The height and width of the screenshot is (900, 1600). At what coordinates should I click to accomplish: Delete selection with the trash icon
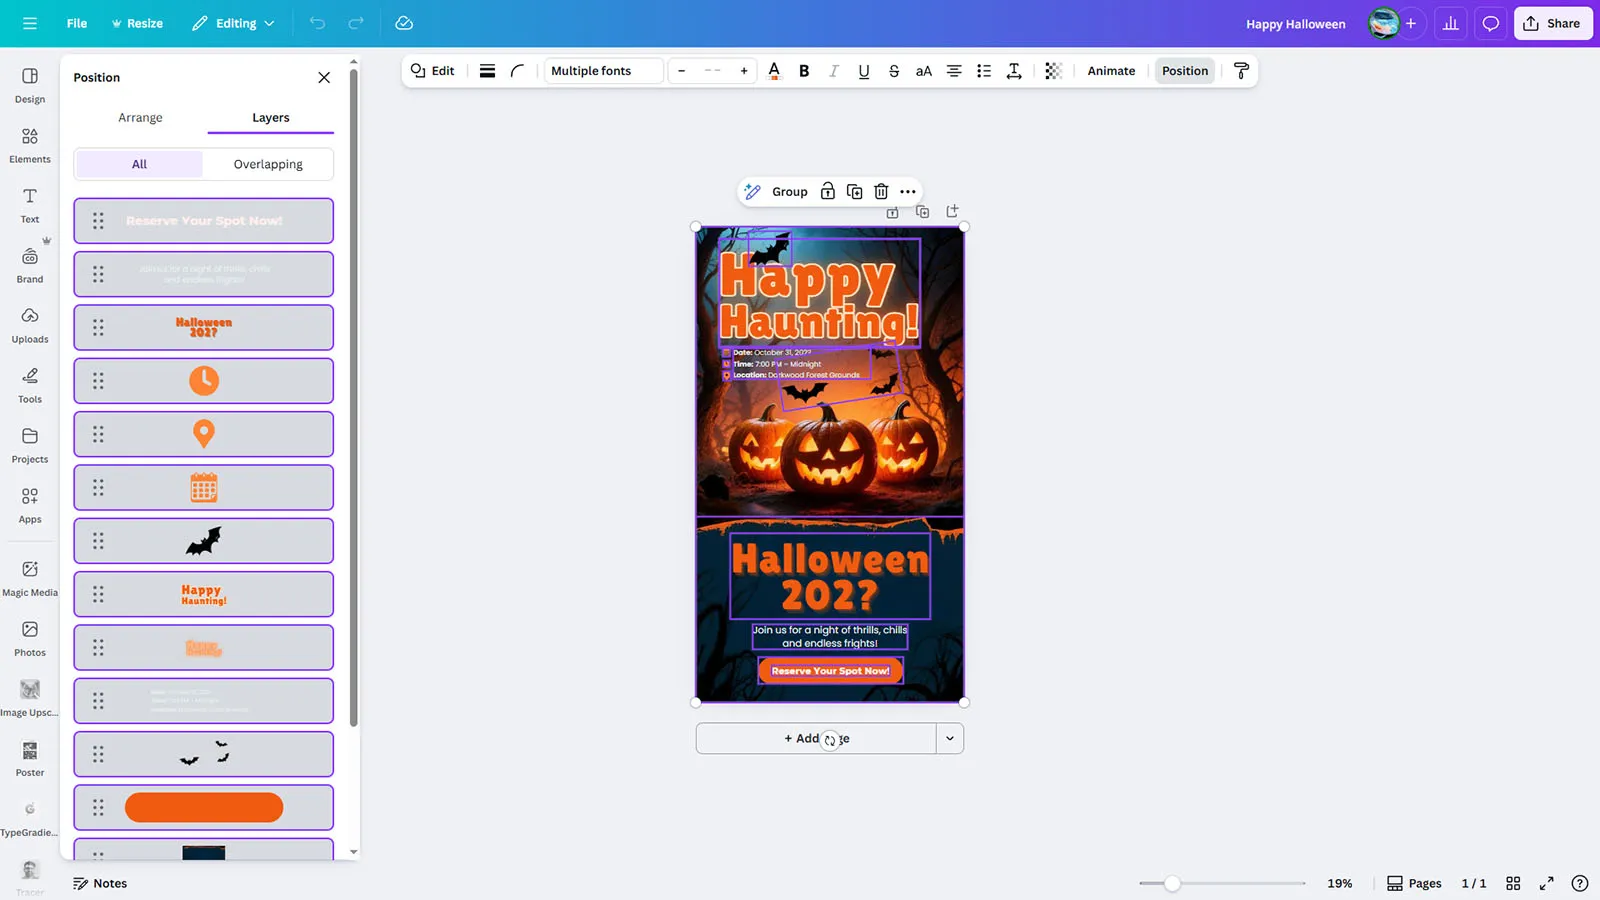pos(881,192)
